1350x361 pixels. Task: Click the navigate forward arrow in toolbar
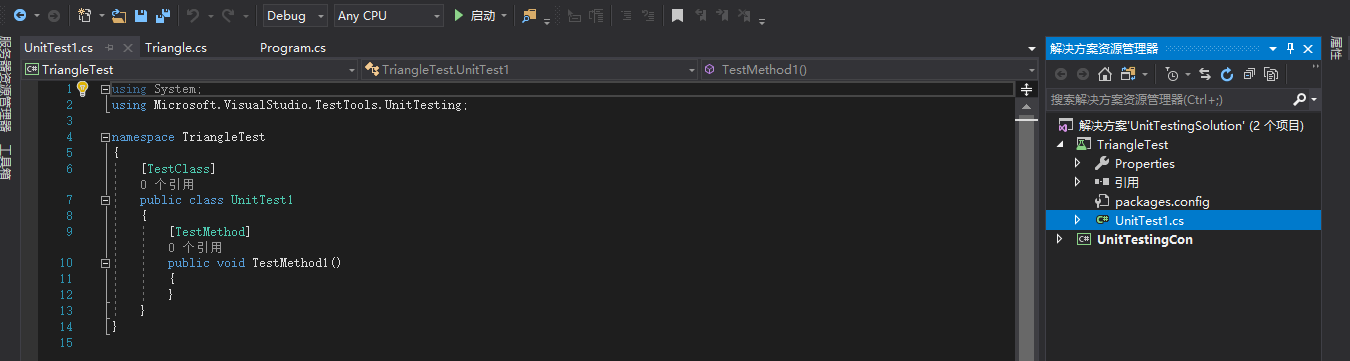(x=53, y=16)
